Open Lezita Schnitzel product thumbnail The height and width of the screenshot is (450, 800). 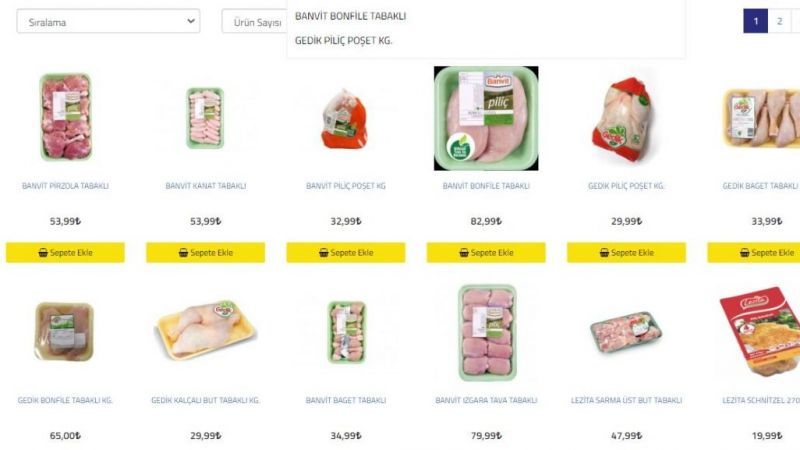pyautogui.click(x=760, y=332)
